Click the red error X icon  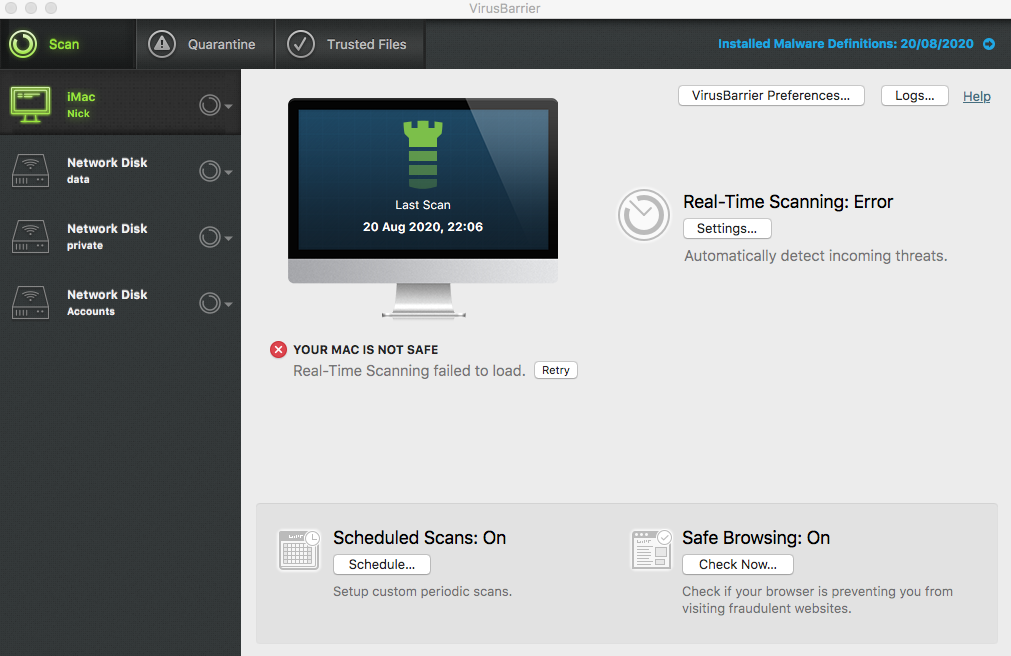[278, 350]
